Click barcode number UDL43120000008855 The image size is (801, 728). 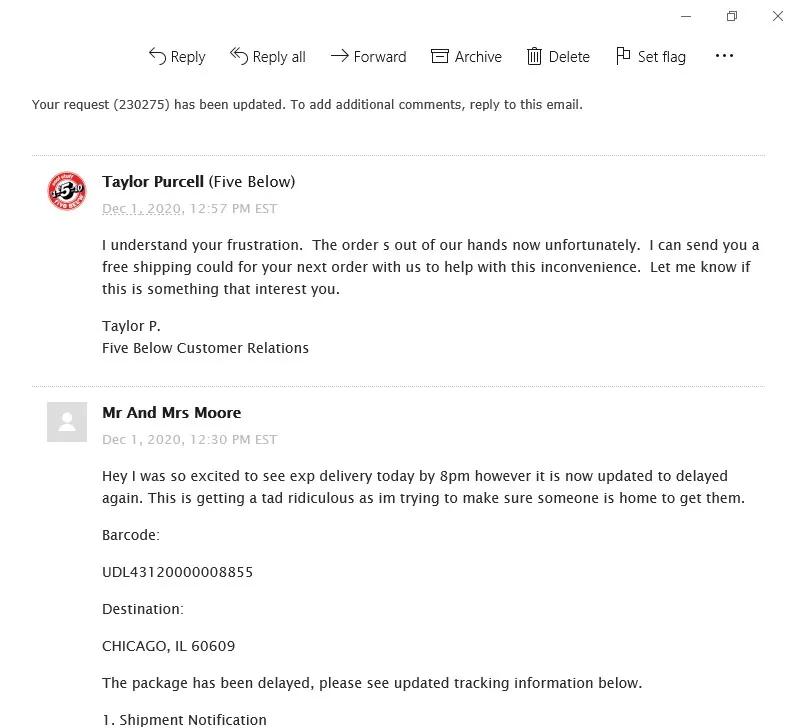pyautogui.click(x=177, y=573)
